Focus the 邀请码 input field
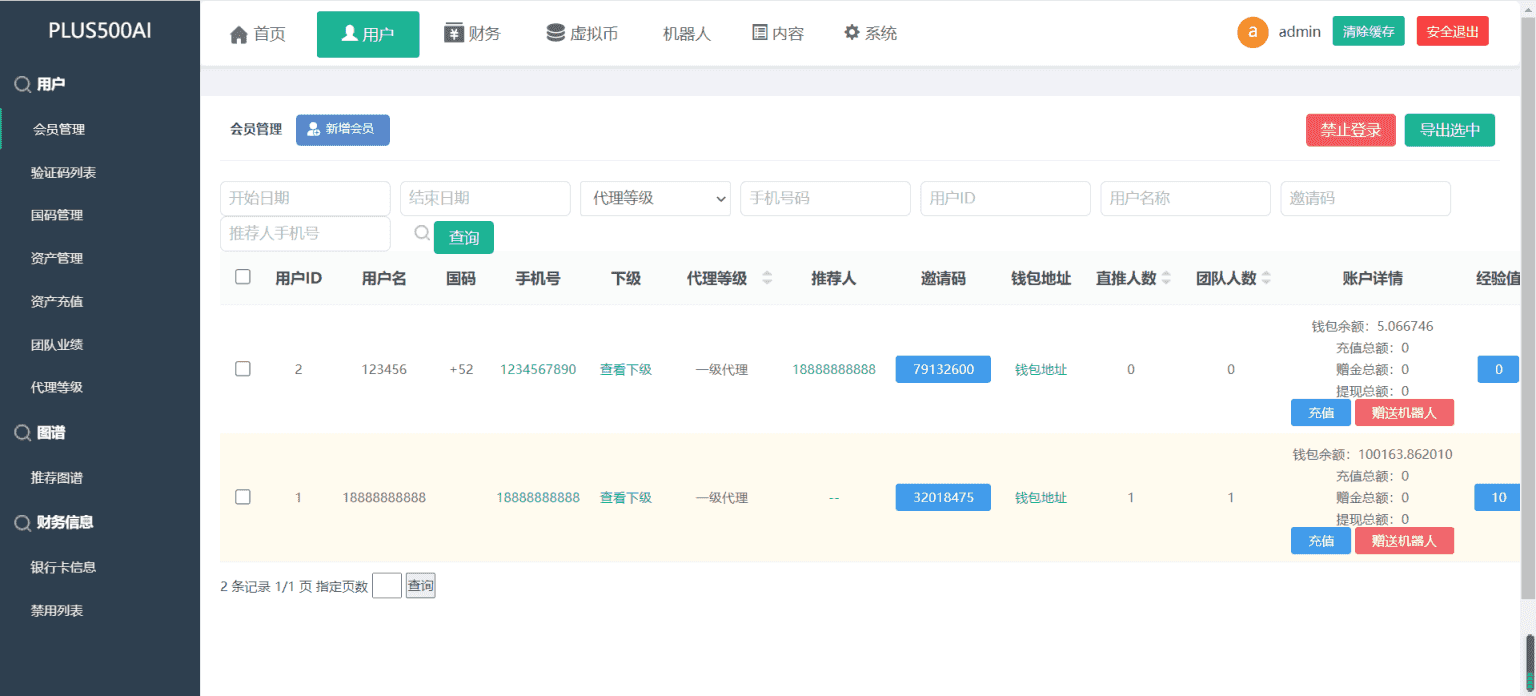The image size is (1536, 696). click(x=1365, y=198)
